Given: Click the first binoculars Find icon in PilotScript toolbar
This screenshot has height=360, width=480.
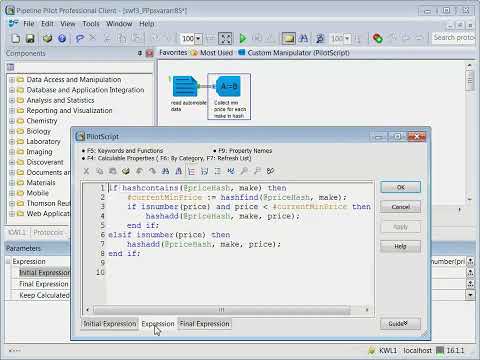Looking at the screenshot, I should (165, 171).
